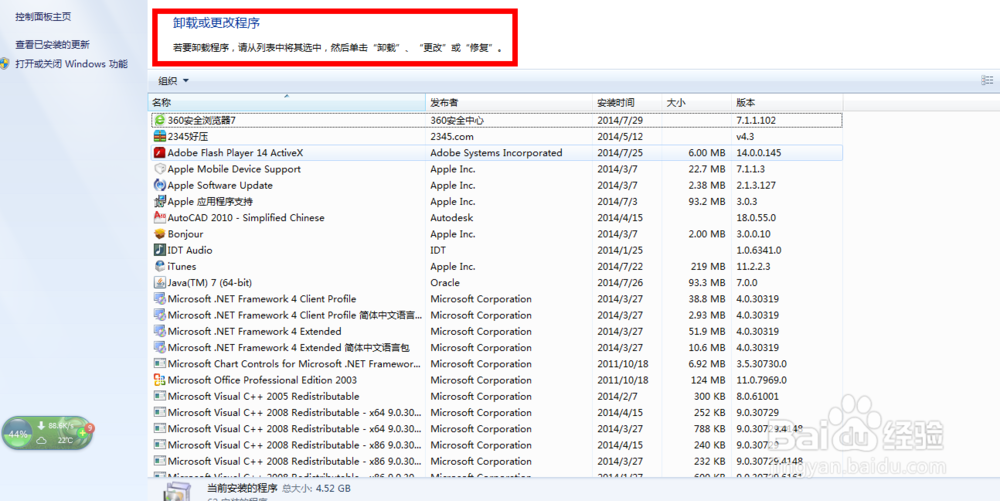The width and height of the screenshot is (1000, 501).
Task: Click install date 2014/7/22 cell
Action: coord(618,266)
